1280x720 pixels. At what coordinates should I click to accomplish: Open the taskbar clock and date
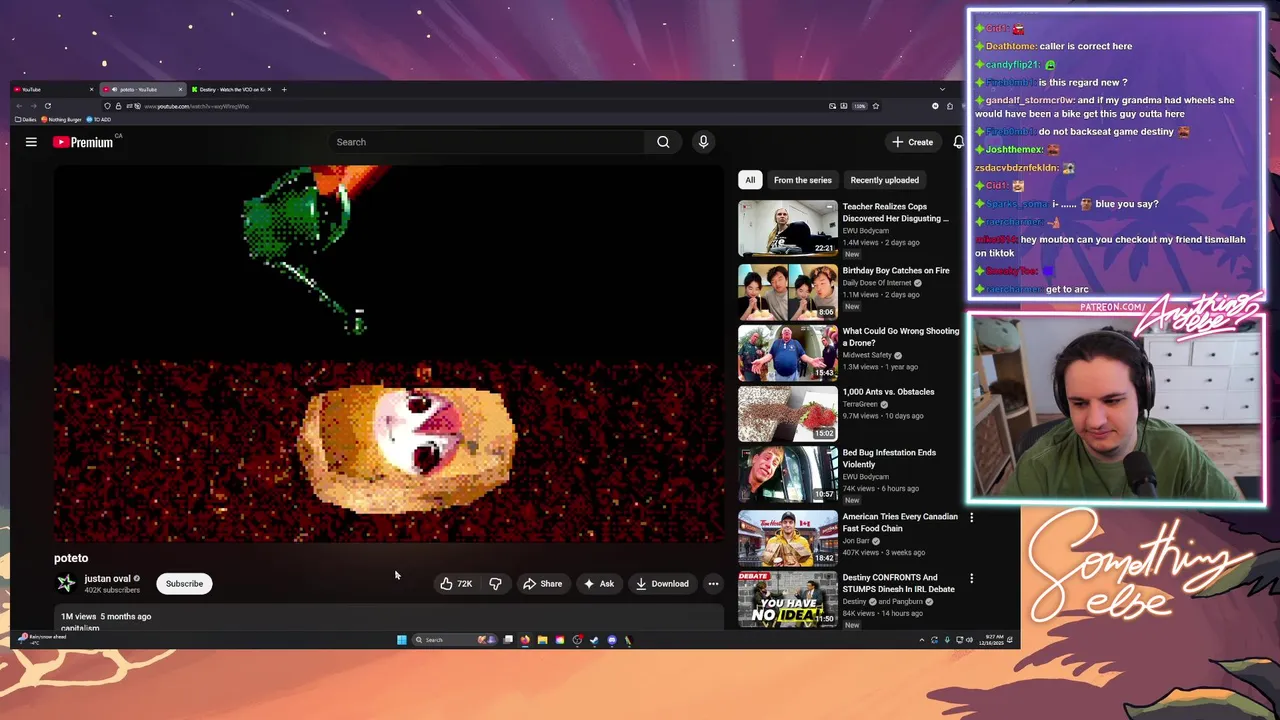(993, 640)
